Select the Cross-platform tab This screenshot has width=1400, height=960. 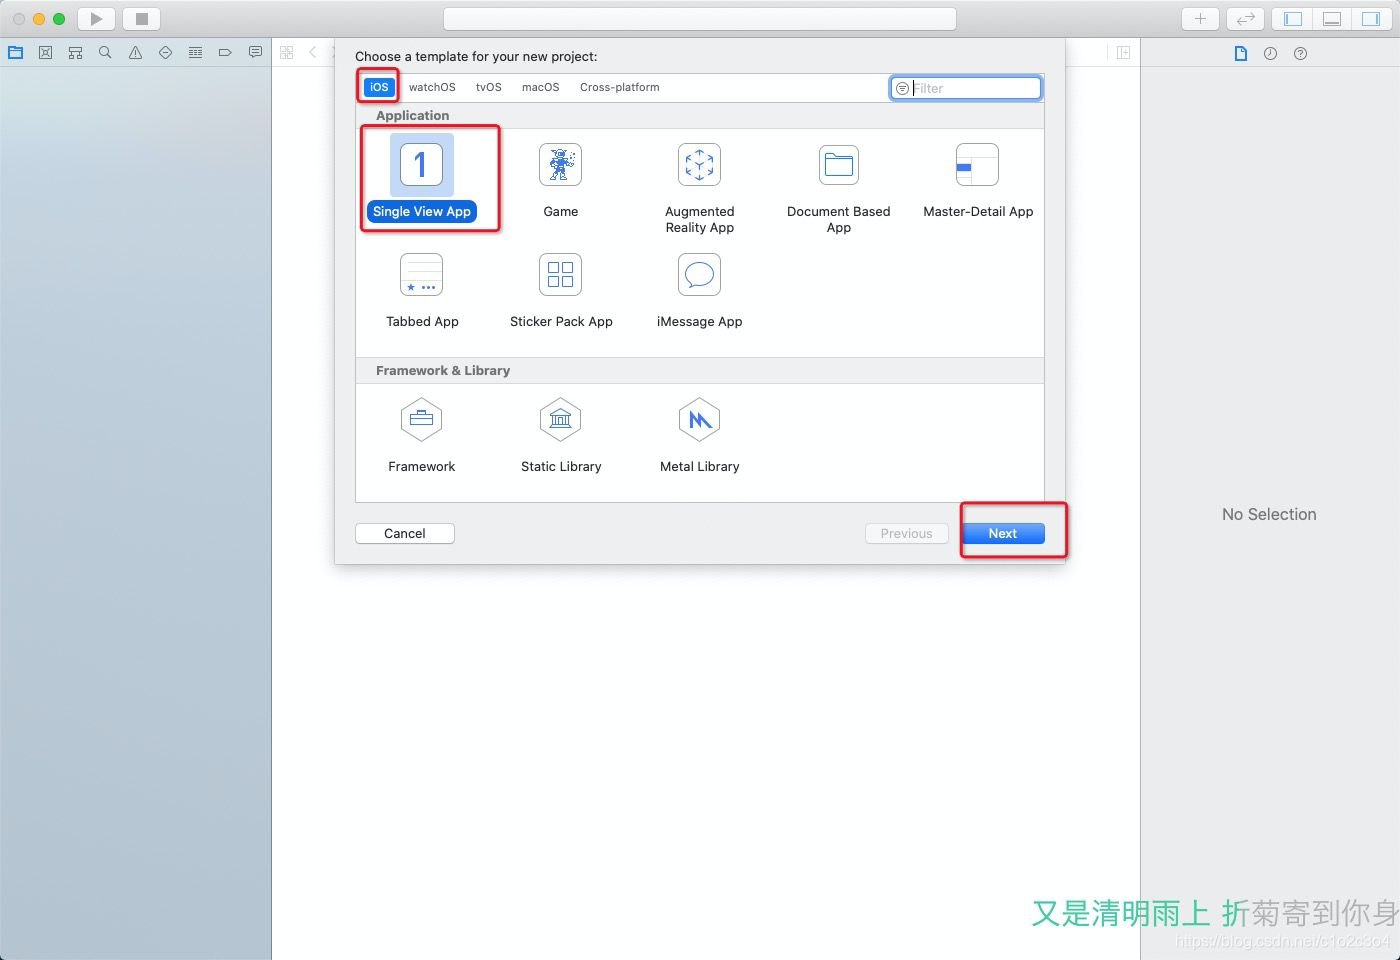620,87
